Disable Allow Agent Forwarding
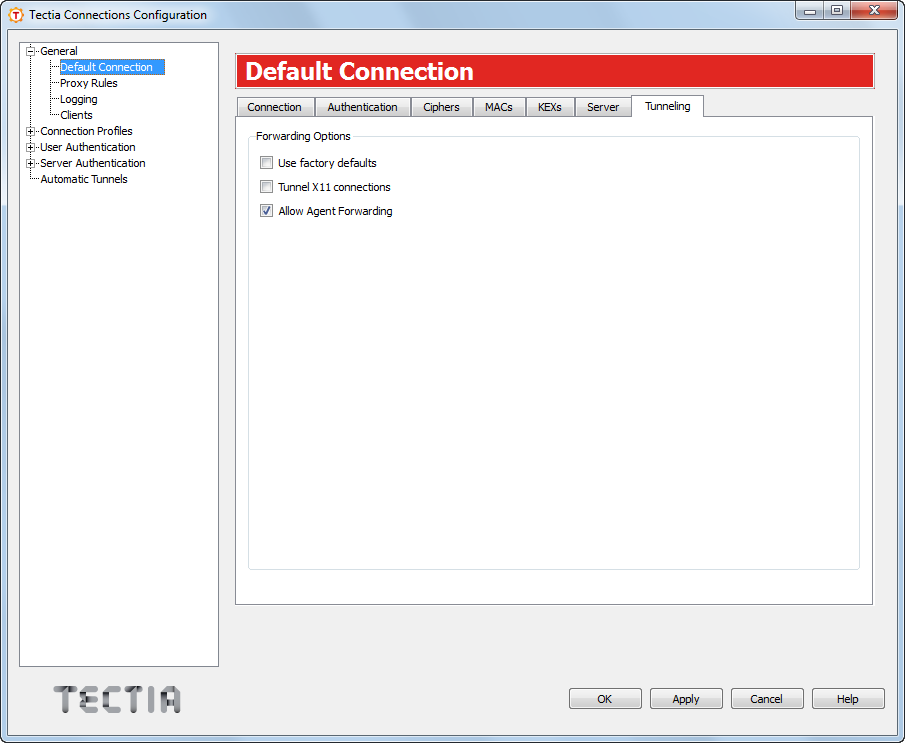The height and width of the screenshot is (743, 905). click(x=266, y=210)
